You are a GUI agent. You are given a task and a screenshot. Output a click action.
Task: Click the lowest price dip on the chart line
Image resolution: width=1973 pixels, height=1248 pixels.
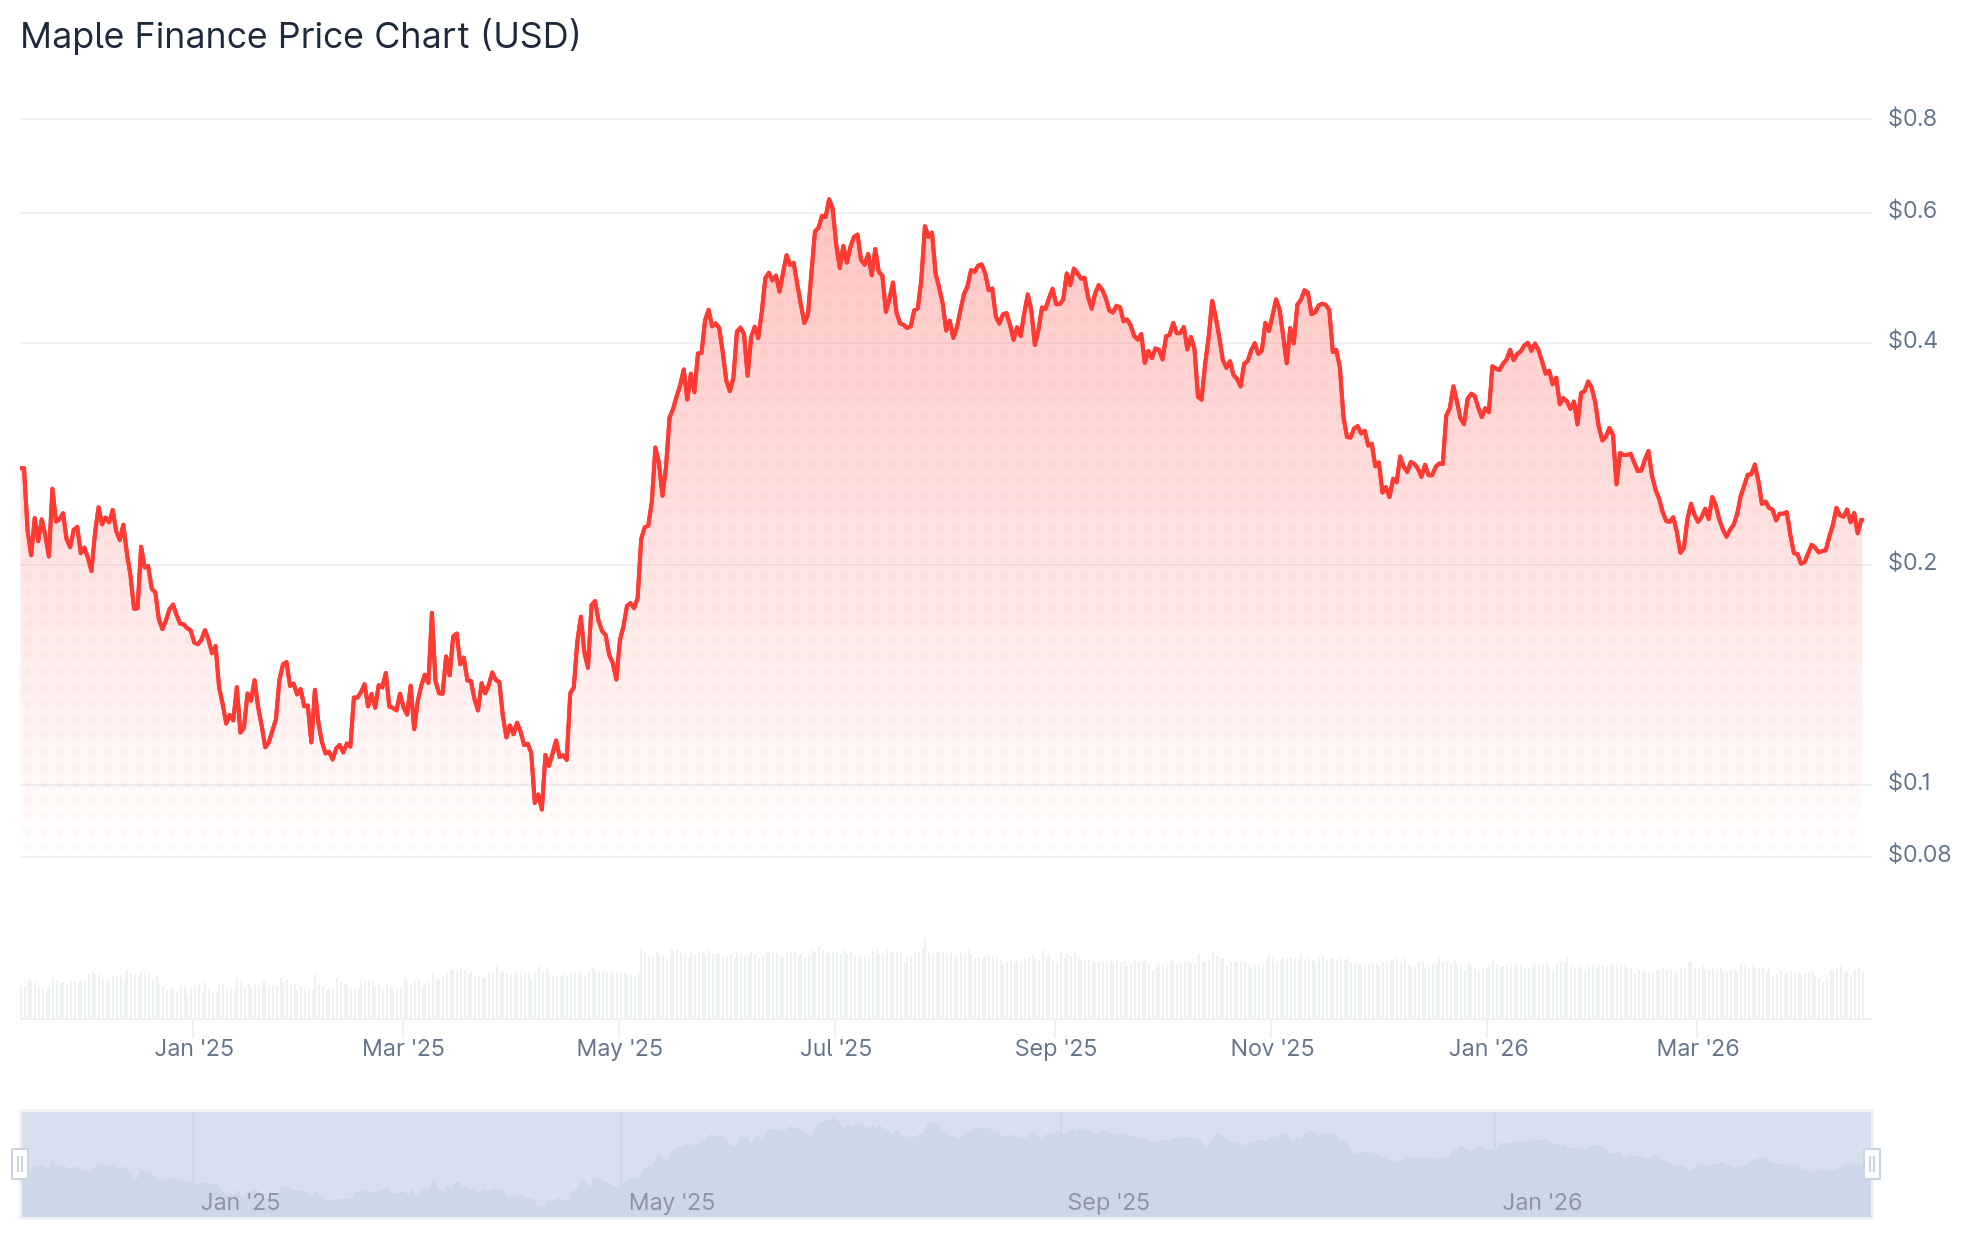(x=542, y=808)
